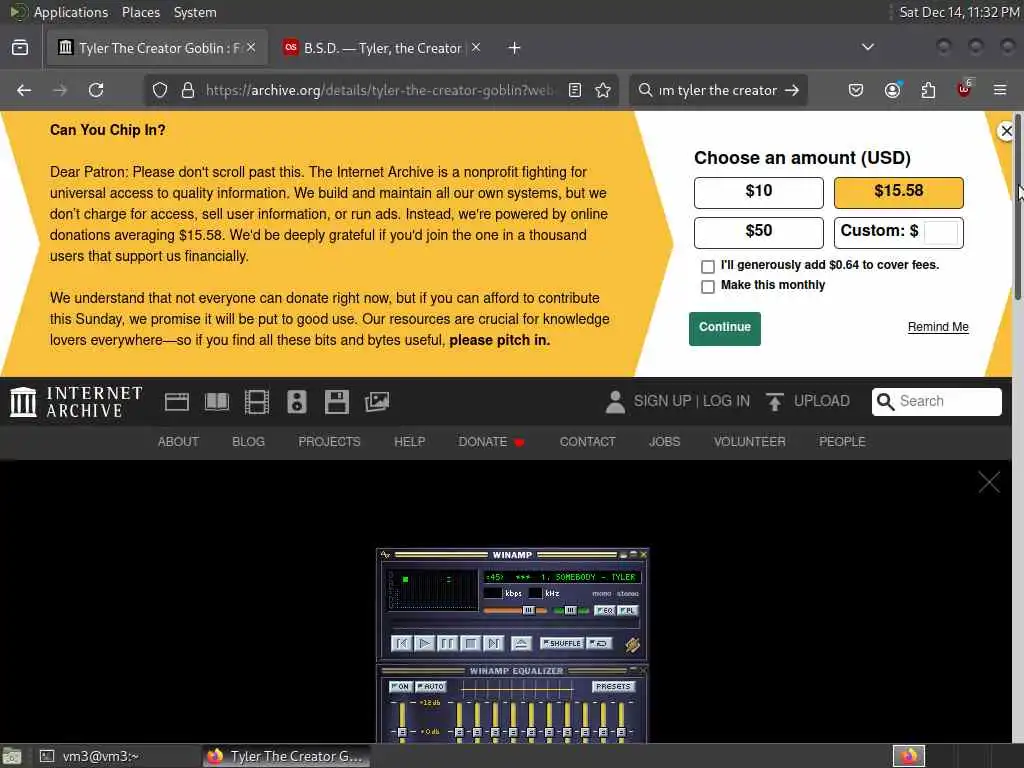Toggle Firefox reader view icon

575,90
